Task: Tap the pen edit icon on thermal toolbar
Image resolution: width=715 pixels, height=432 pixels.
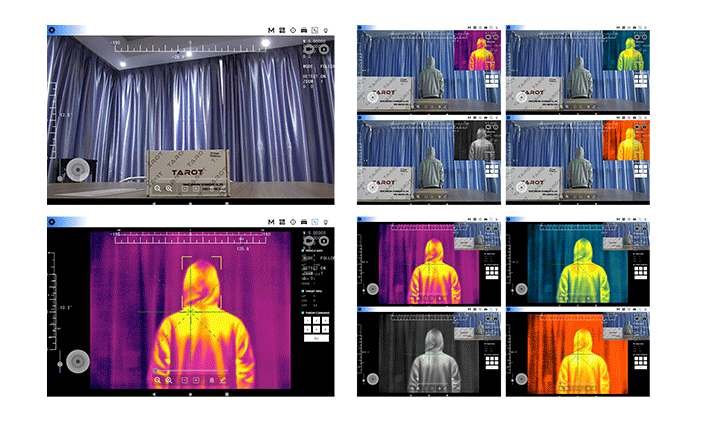Action: tap(223, 380)
